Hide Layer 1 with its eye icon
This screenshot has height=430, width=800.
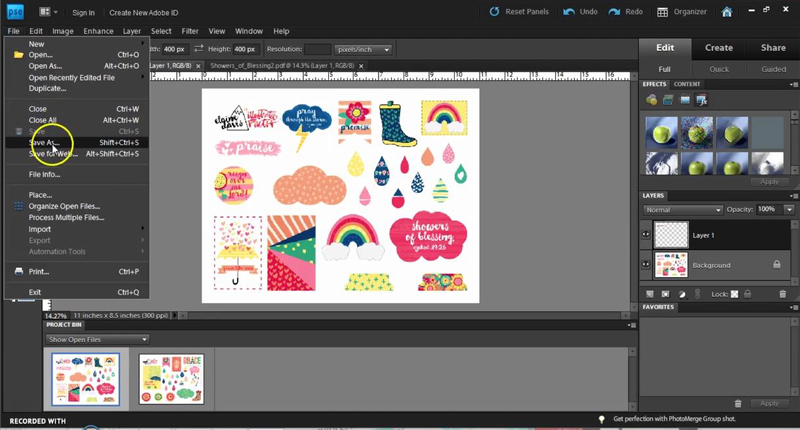click(646, 235)
